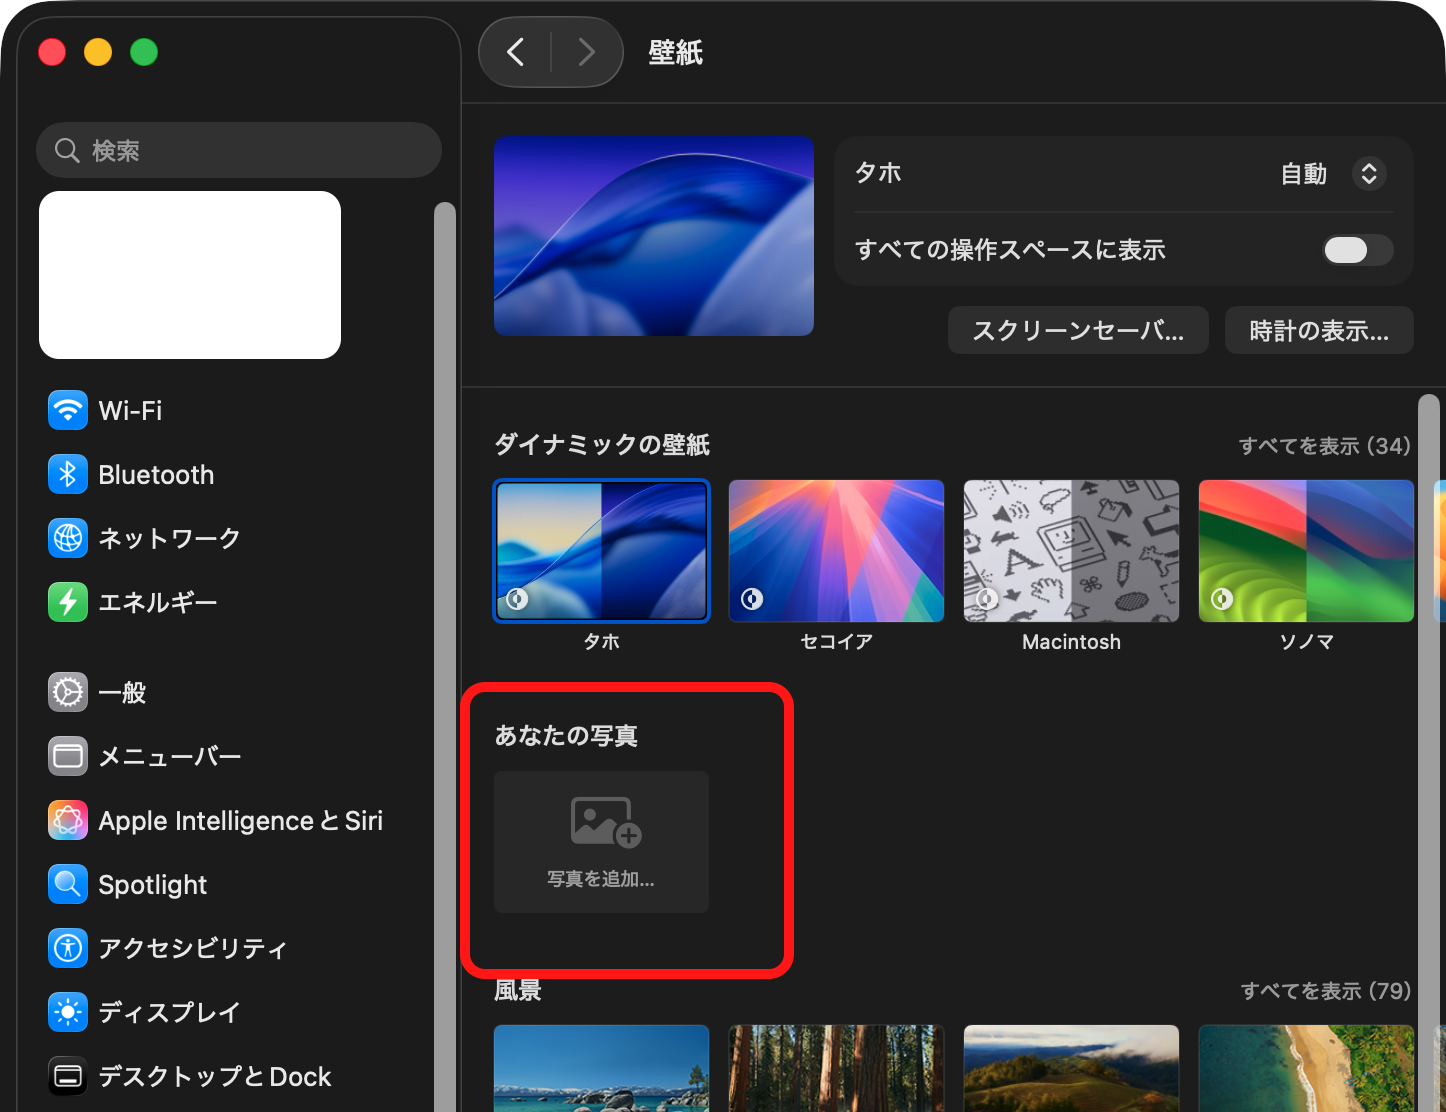Click the 一般 gear icon
This screenshot has height=1112, width=1446.
point(68,692)
